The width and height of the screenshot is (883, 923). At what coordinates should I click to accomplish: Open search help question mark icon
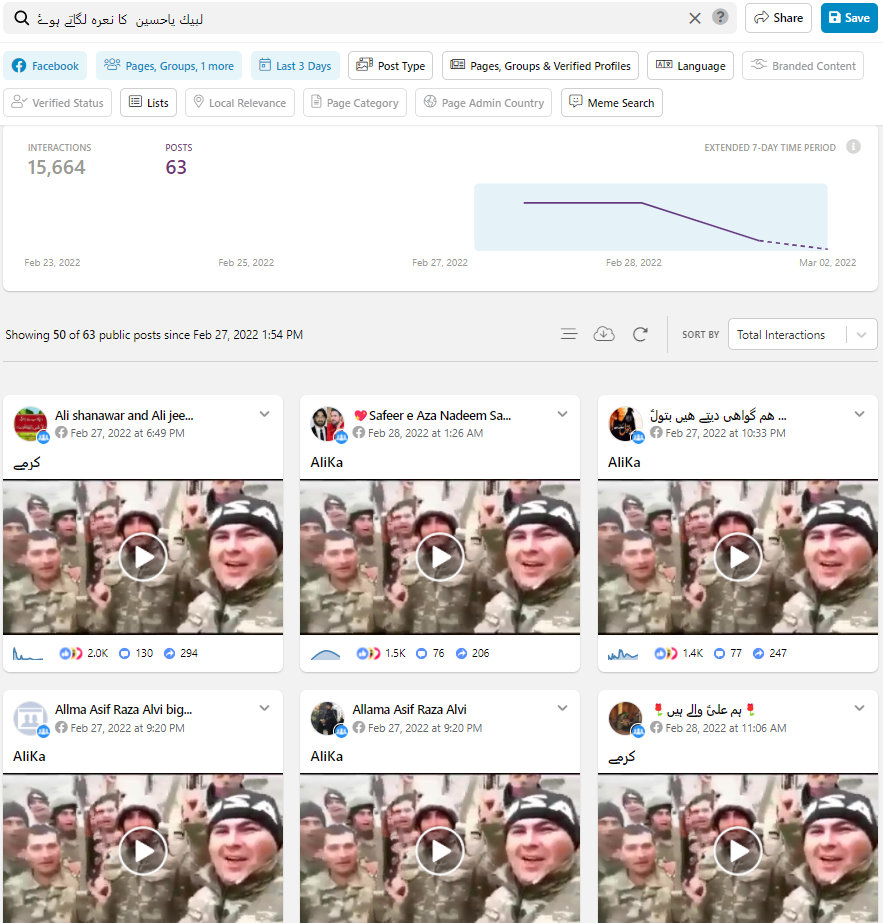tap(720, 18)
